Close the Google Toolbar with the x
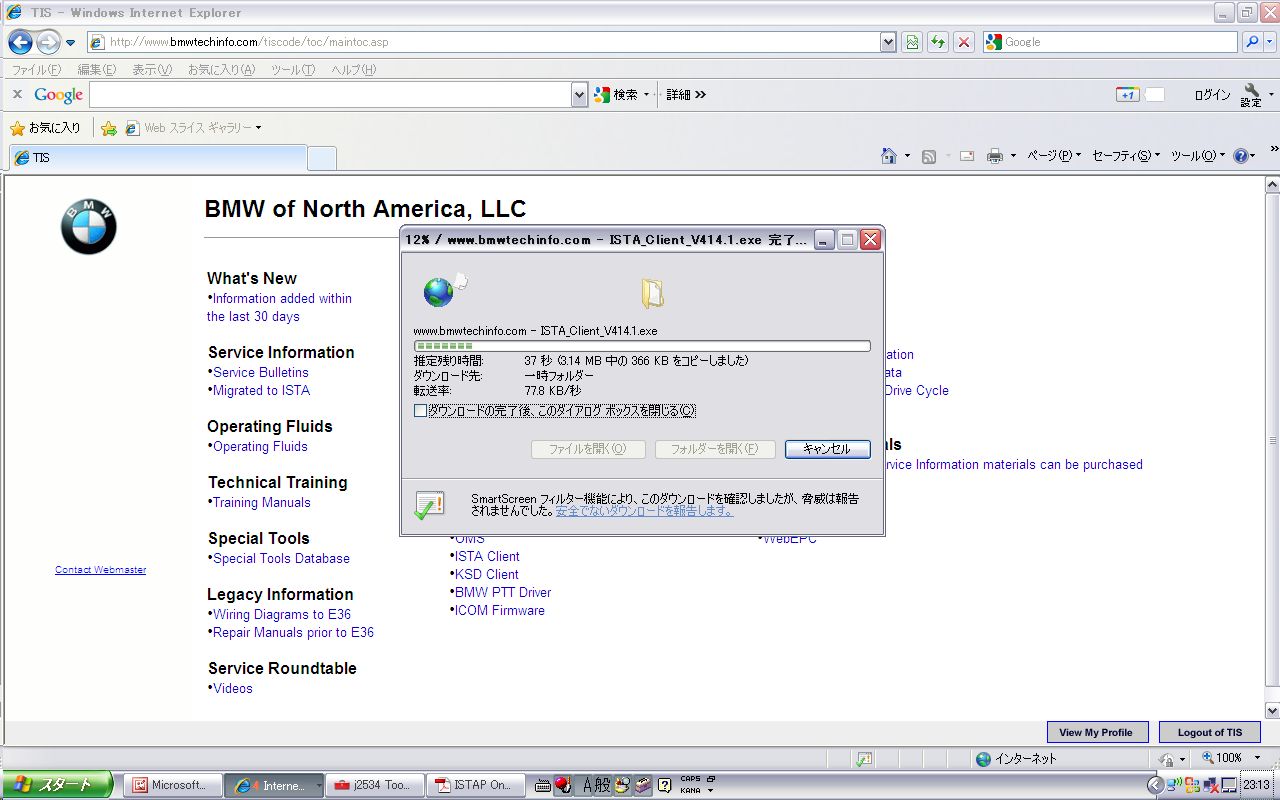 click(17, 94)
